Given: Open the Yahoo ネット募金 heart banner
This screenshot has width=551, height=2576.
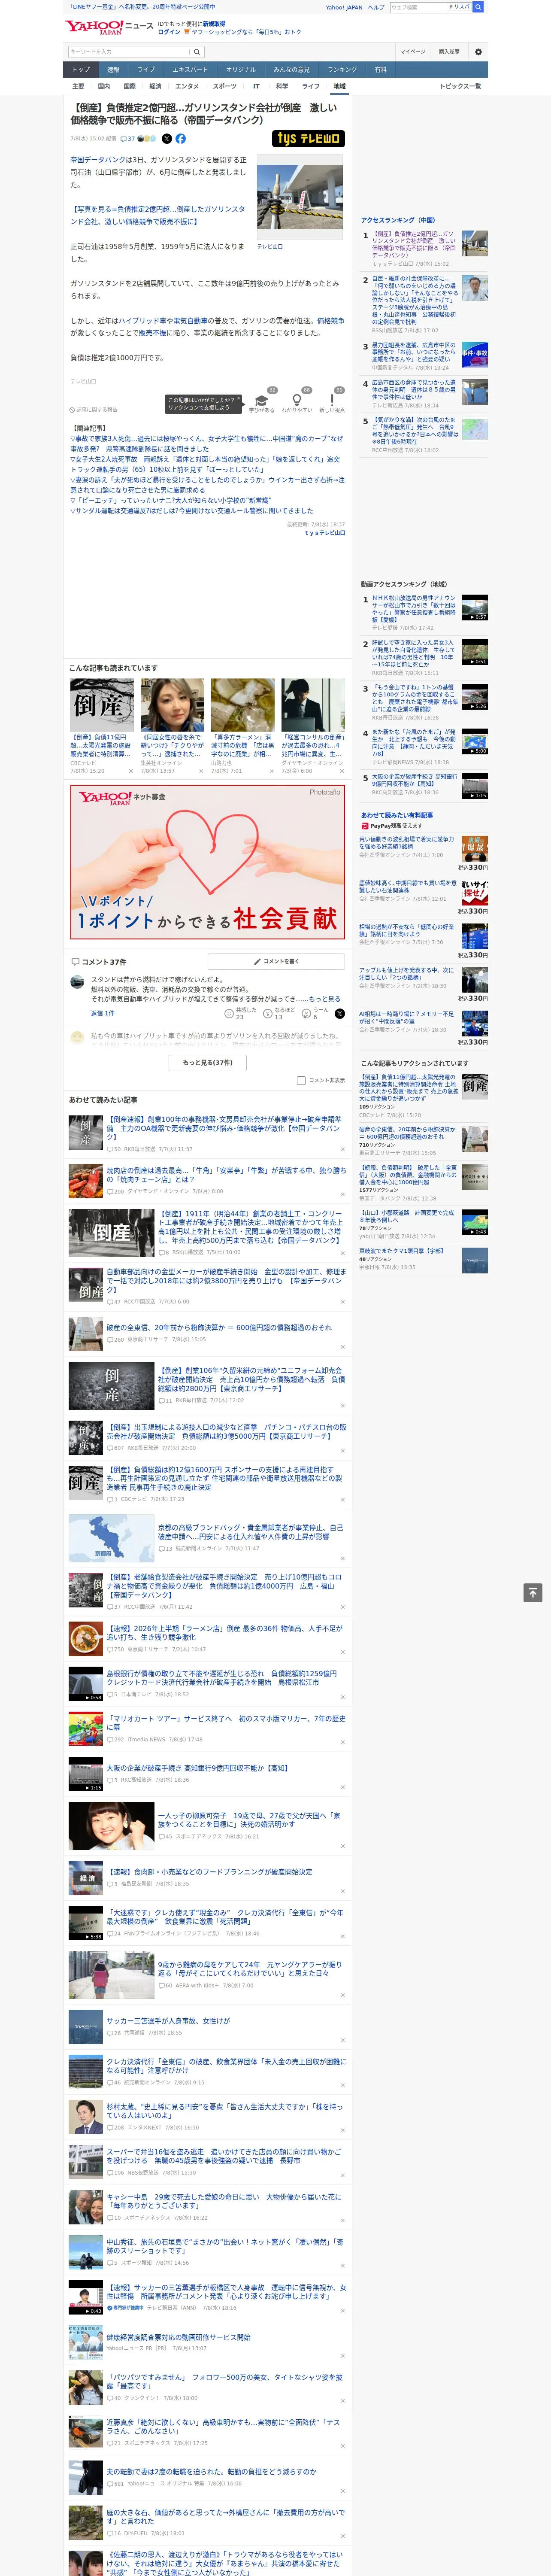Looking at the screenshot, I should click(207, 862).
